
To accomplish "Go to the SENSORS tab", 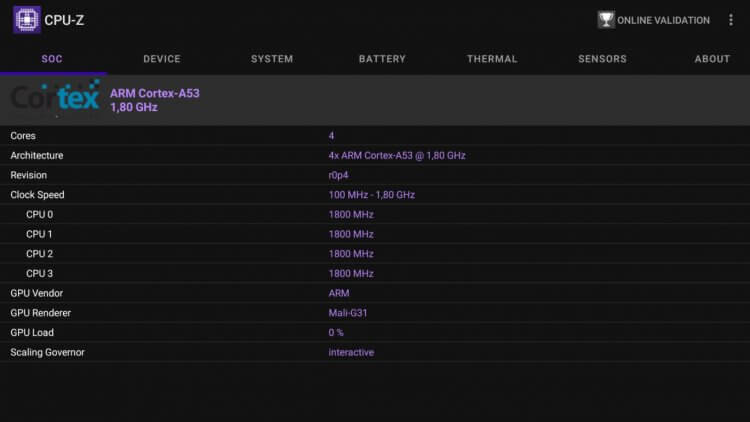I will [x=602, y=59].
